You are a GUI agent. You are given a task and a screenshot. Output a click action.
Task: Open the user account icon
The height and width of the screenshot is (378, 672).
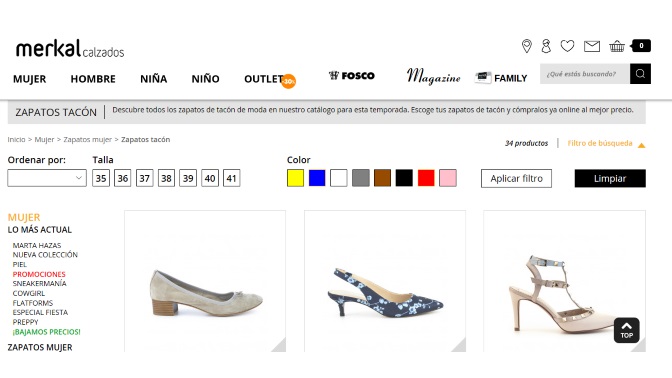pyautogui.click(x=546, y=46)
